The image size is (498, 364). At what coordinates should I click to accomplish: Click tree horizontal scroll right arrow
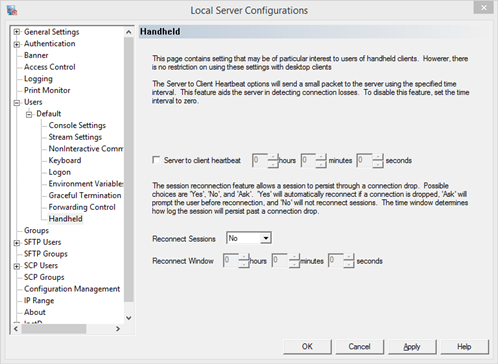tap(118, 329)
